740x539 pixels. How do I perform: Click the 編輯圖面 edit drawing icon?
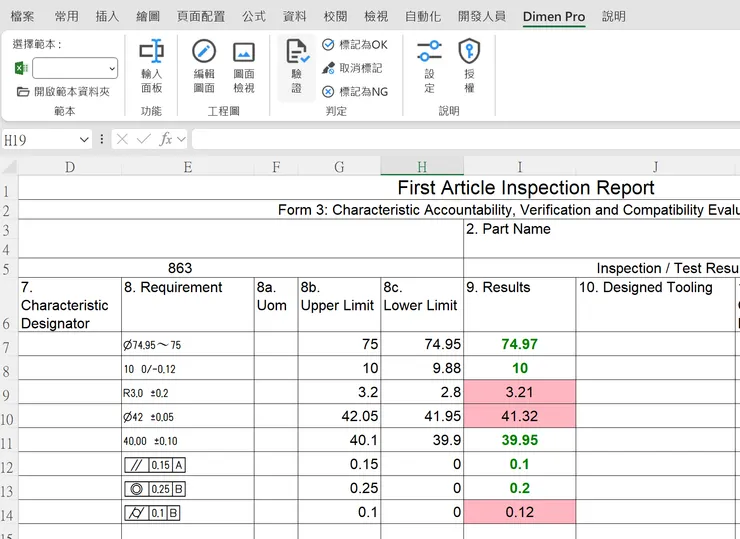[x=204, y=66]
